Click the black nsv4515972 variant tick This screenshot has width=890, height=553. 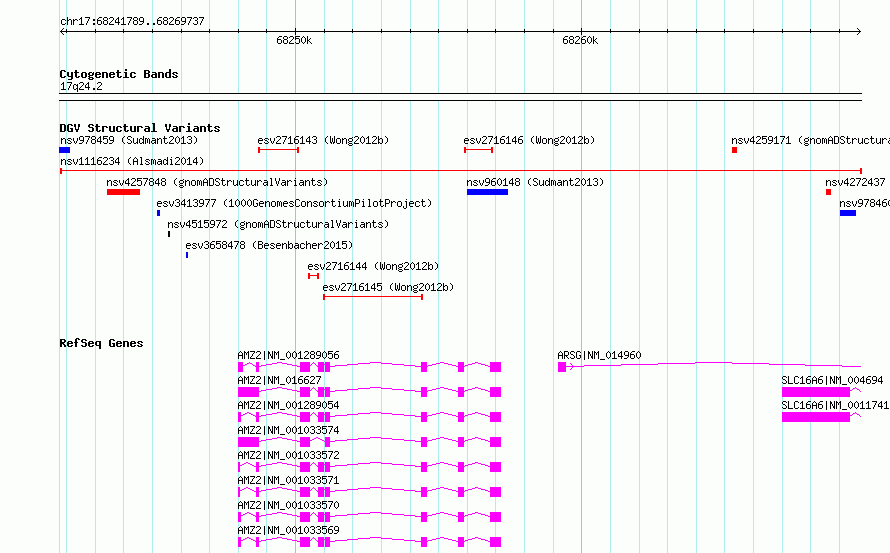click(169, 234)
